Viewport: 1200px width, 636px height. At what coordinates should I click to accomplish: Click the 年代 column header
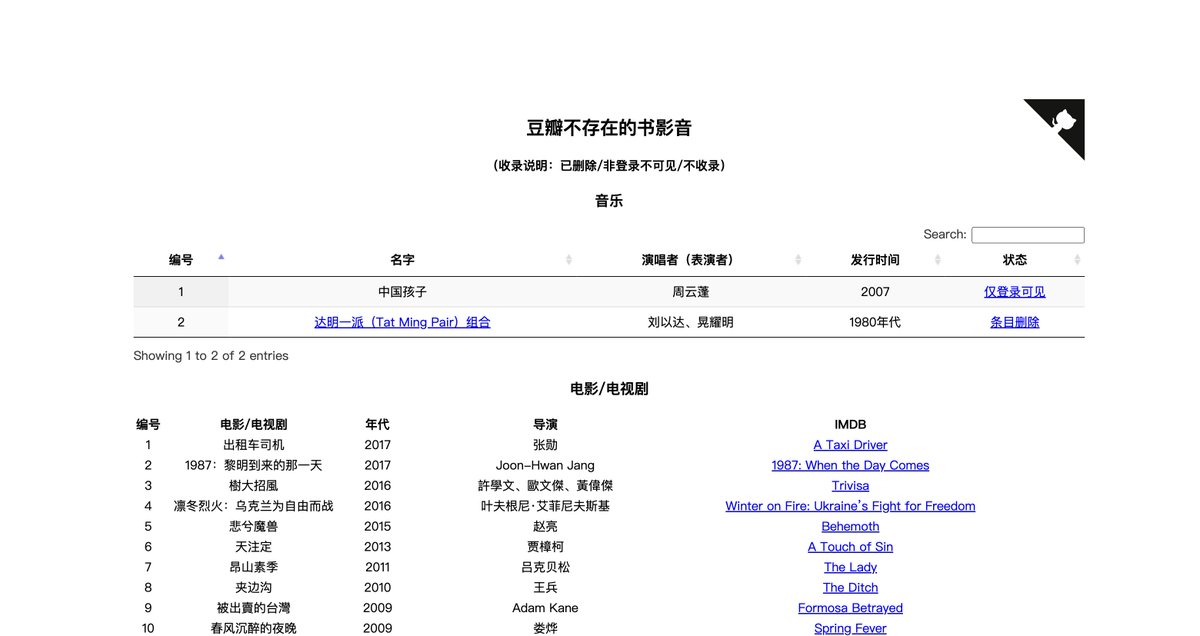tap(377, 425)
